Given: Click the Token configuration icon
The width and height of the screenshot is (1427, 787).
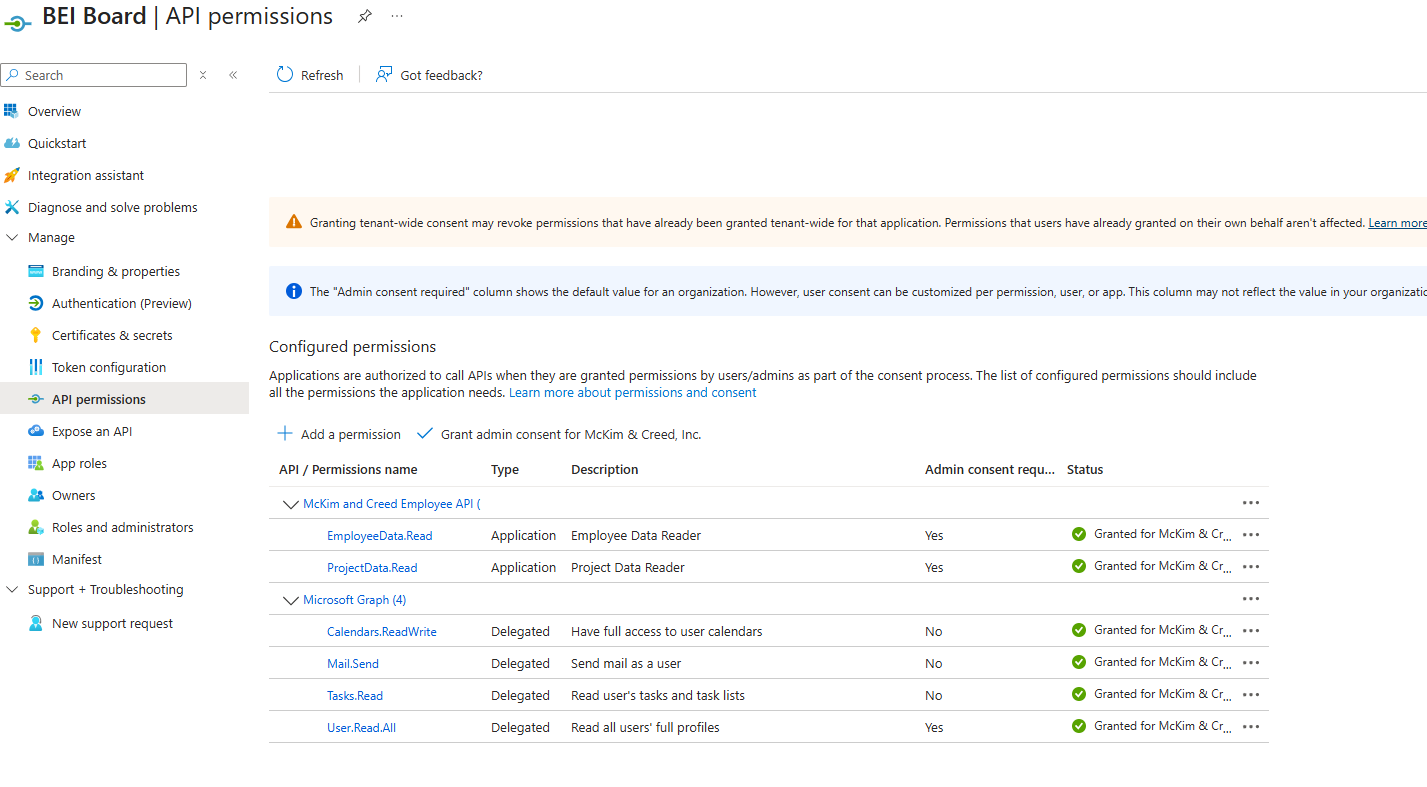Looking at the screenshot, I should point(36,367).
